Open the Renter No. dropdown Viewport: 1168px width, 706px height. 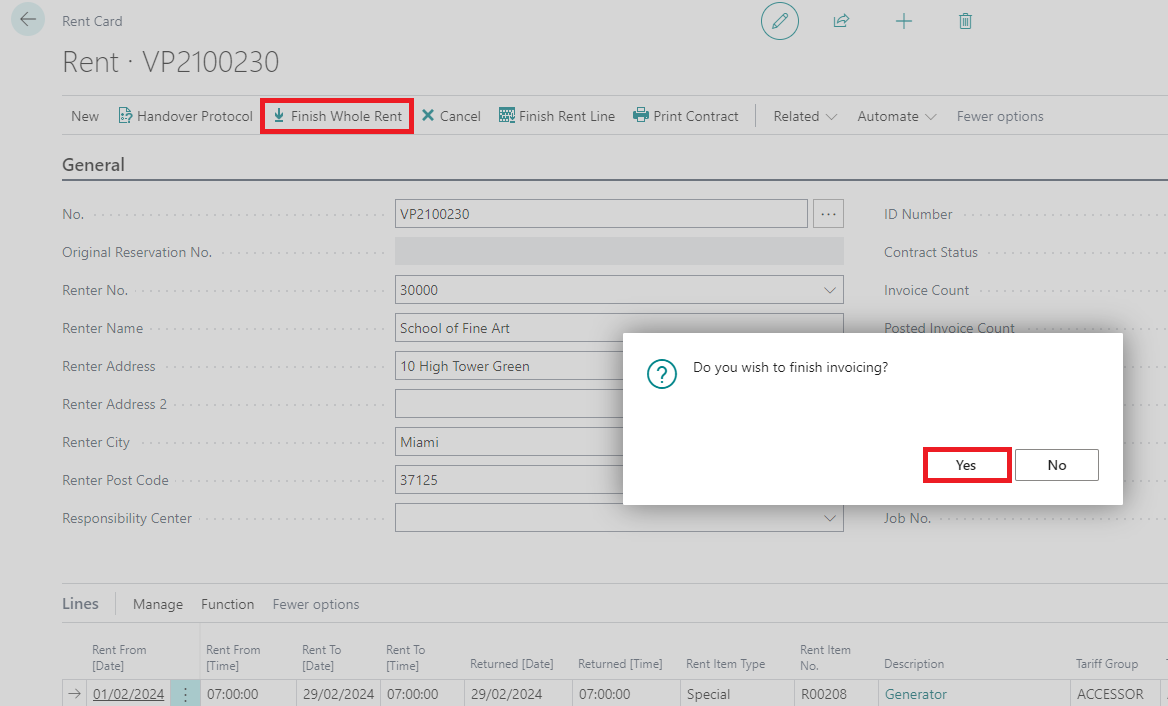pos(829,290)
